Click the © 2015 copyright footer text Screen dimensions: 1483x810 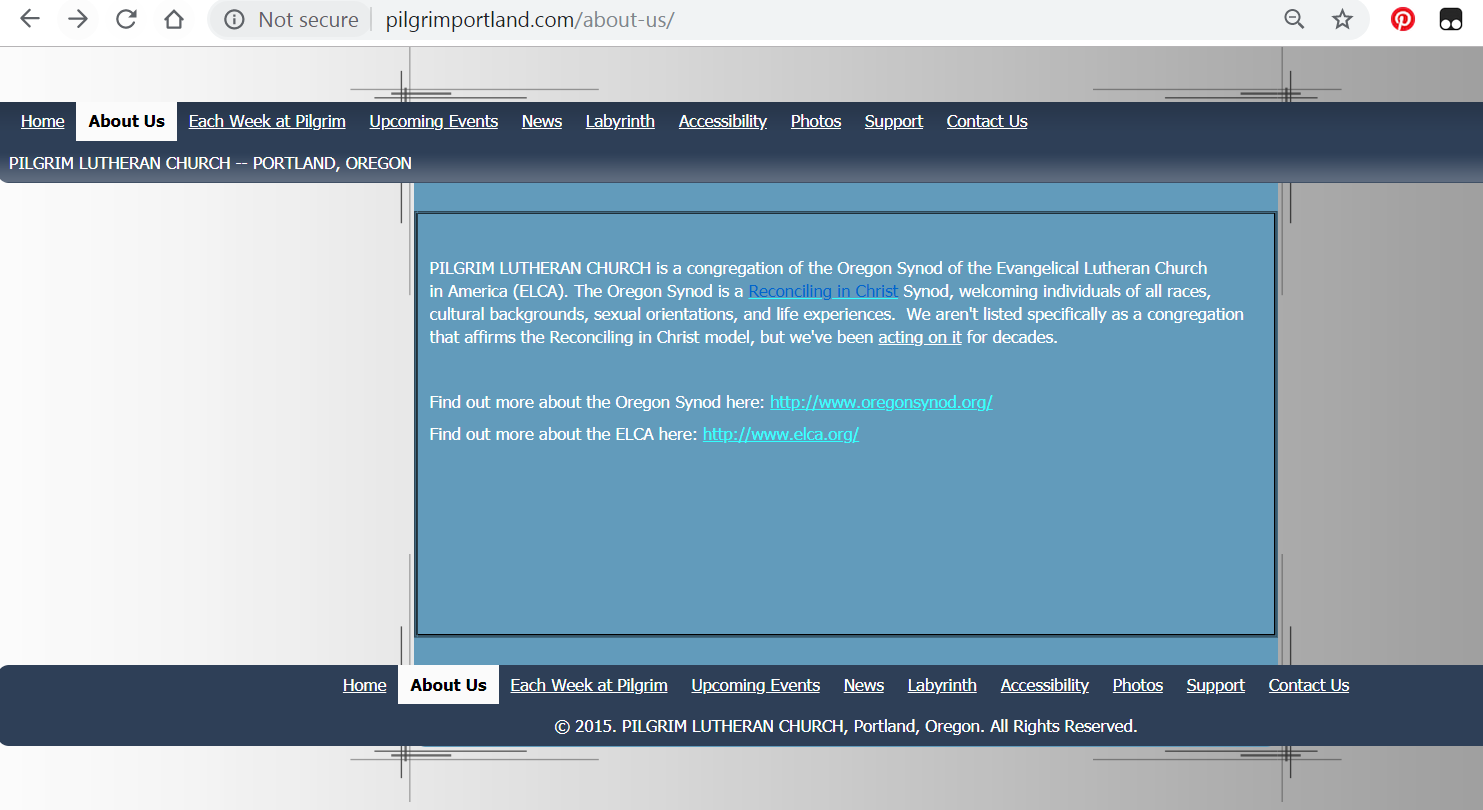846,726
